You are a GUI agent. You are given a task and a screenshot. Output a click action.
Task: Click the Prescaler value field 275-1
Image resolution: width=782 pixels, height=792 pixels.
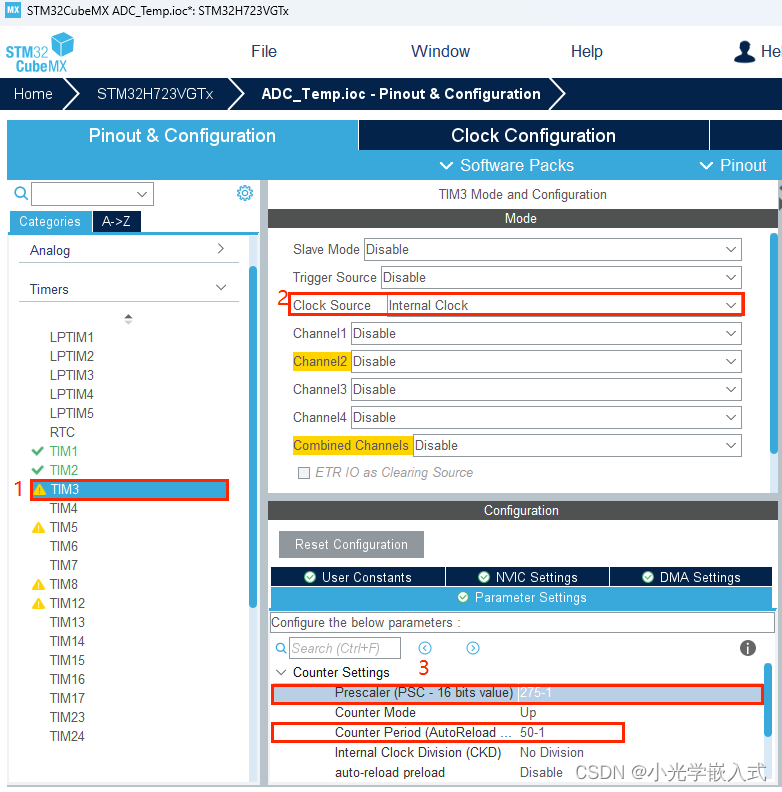(640, 692)
